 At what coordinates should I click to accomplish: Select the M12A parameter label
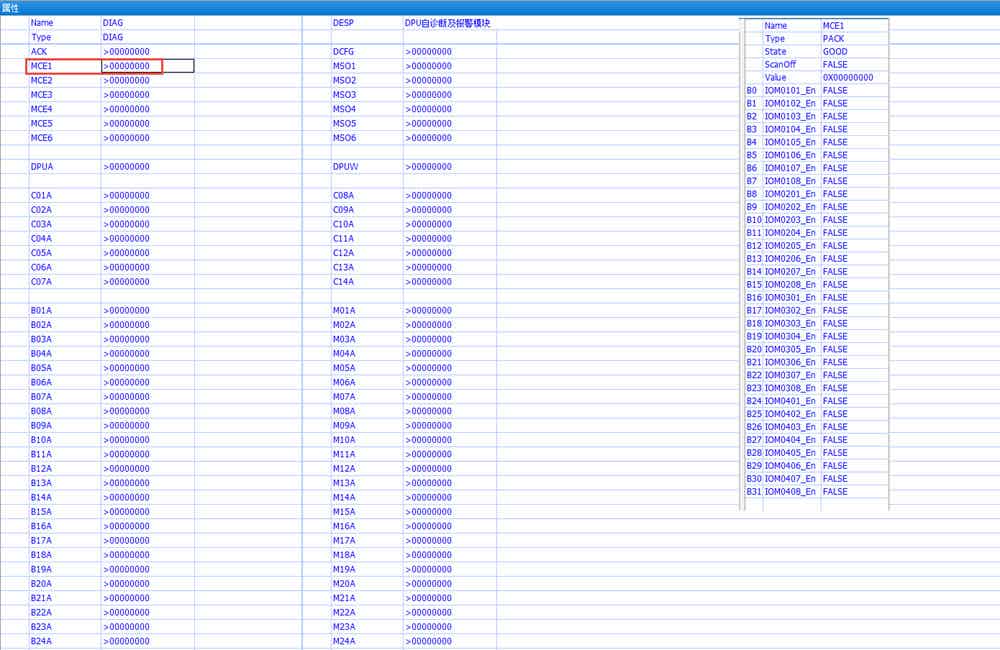point(344,469)
